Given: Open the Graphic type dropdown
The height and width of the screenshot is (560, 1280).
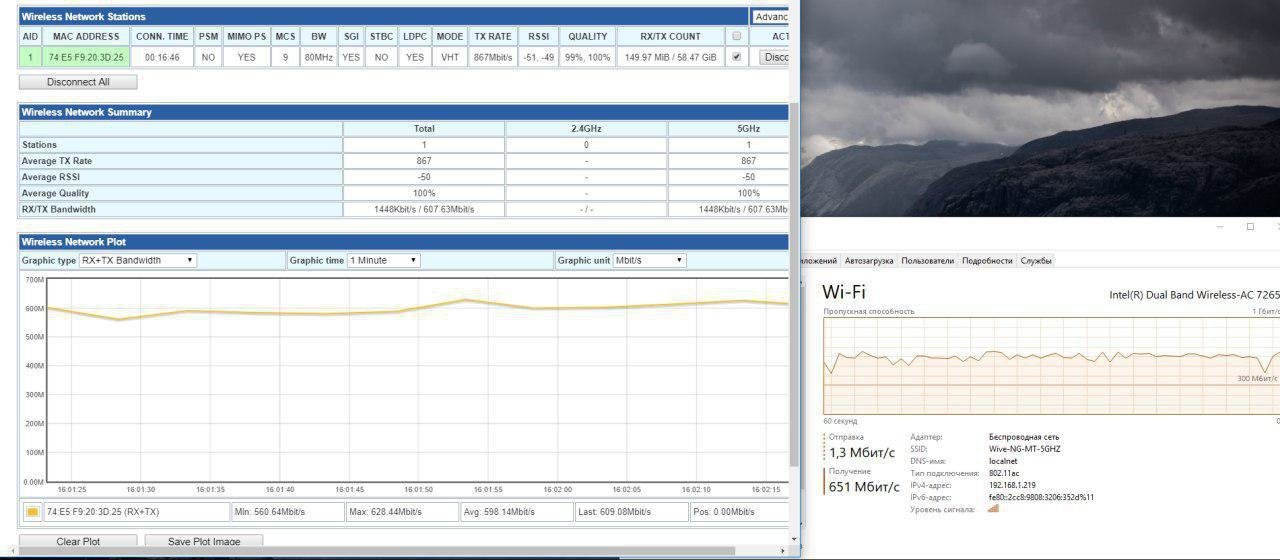Looking at the screenshot, I should [139, 260].
